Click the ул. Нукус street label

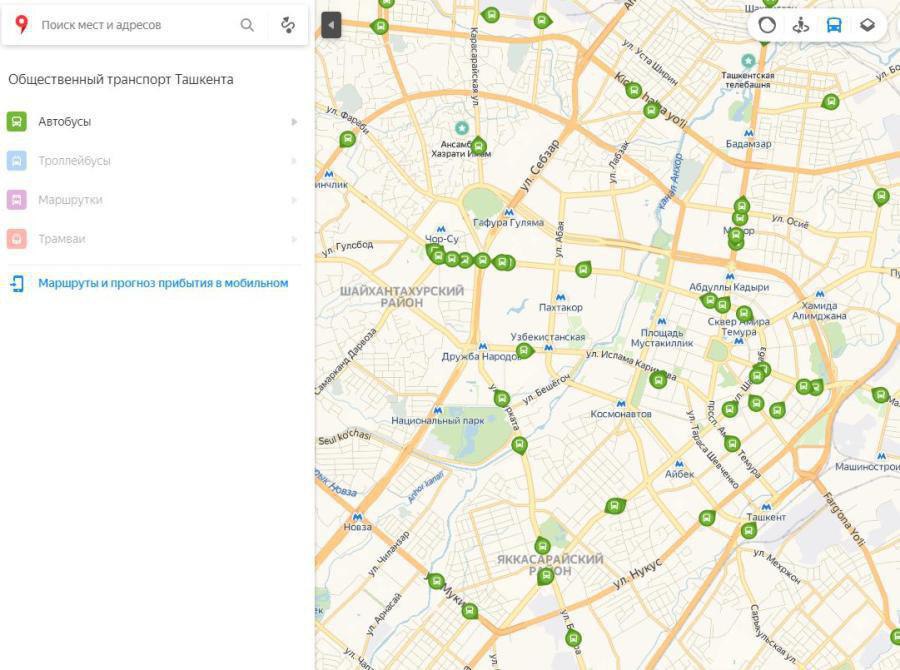point(637,573)
